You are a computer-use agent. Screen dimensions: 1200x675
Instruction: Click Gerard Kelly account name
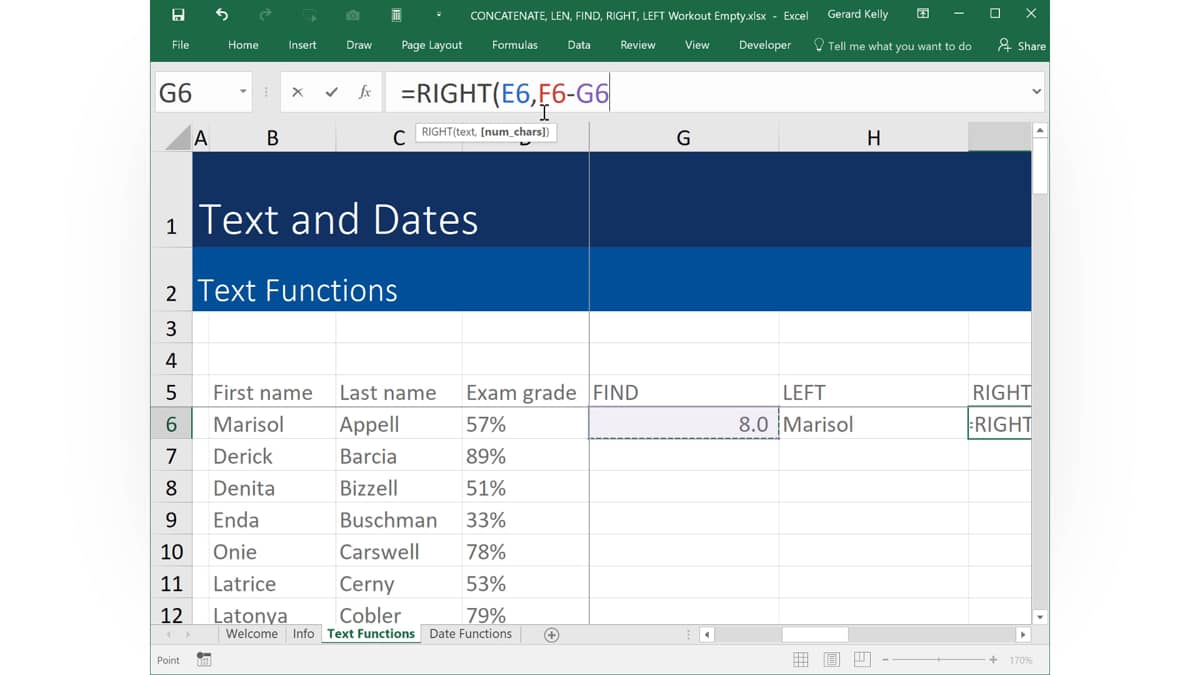click(858, 15)
